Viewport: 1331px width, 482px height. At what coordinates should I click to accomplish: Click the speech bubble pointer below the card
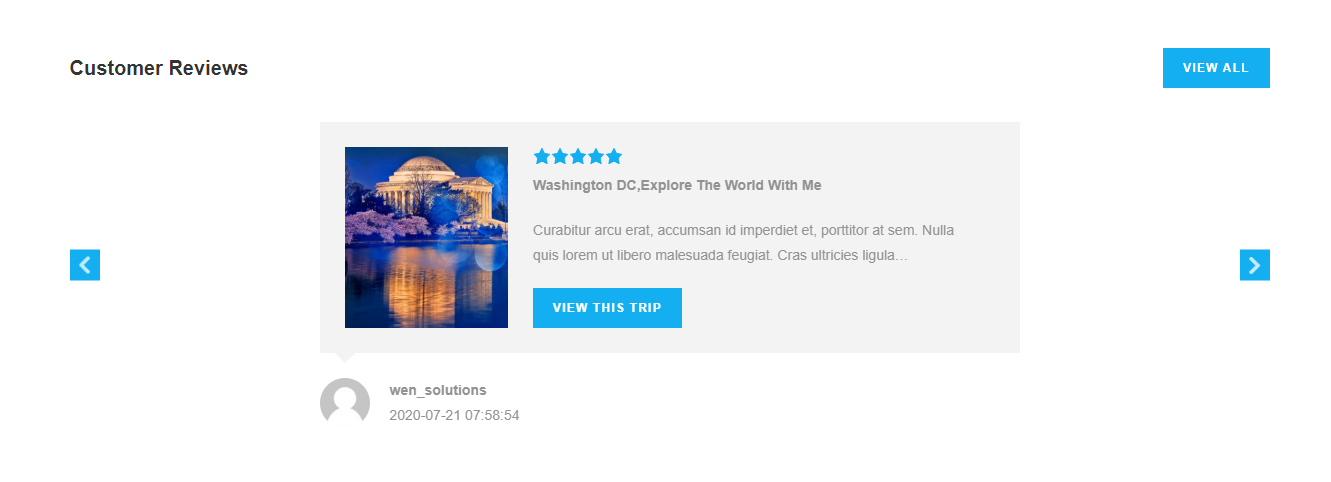(344, 356)
